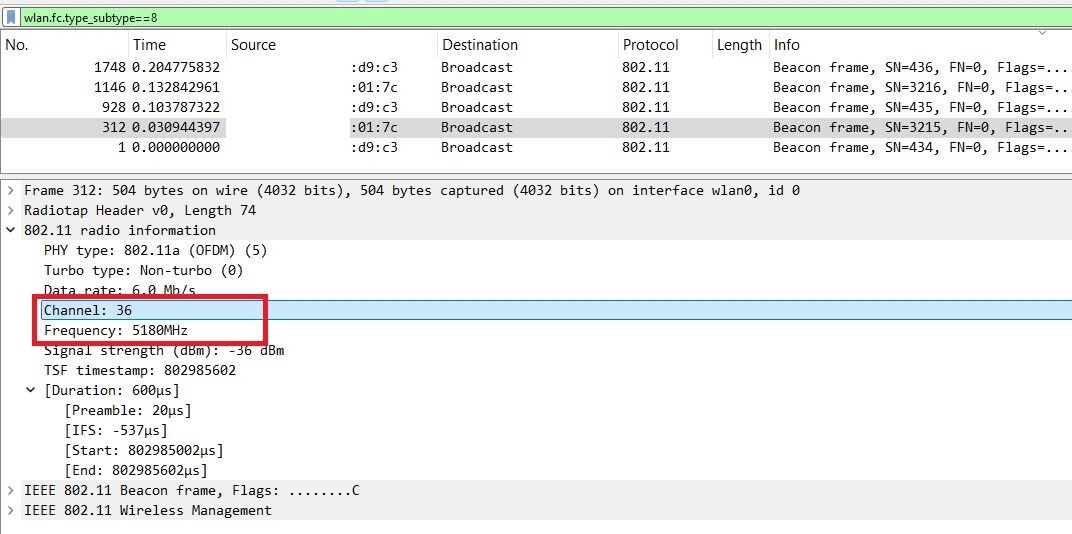Sort packets by Length column header
This screenshot has height=534, width=1072.
coord(740,45)
